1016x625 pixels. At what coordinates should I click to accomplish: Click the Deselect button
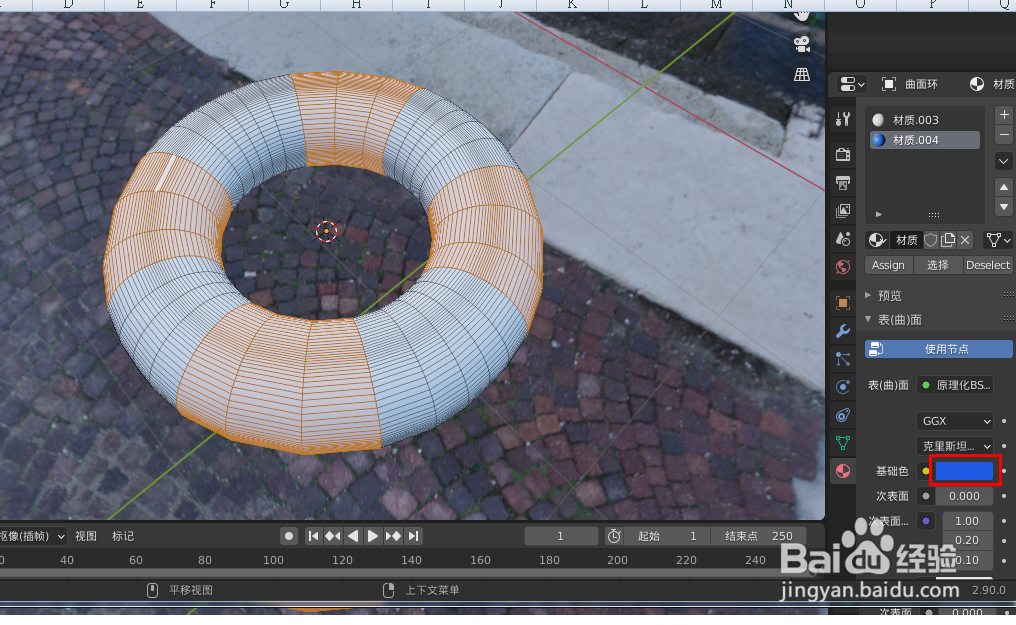coord(988,265)
